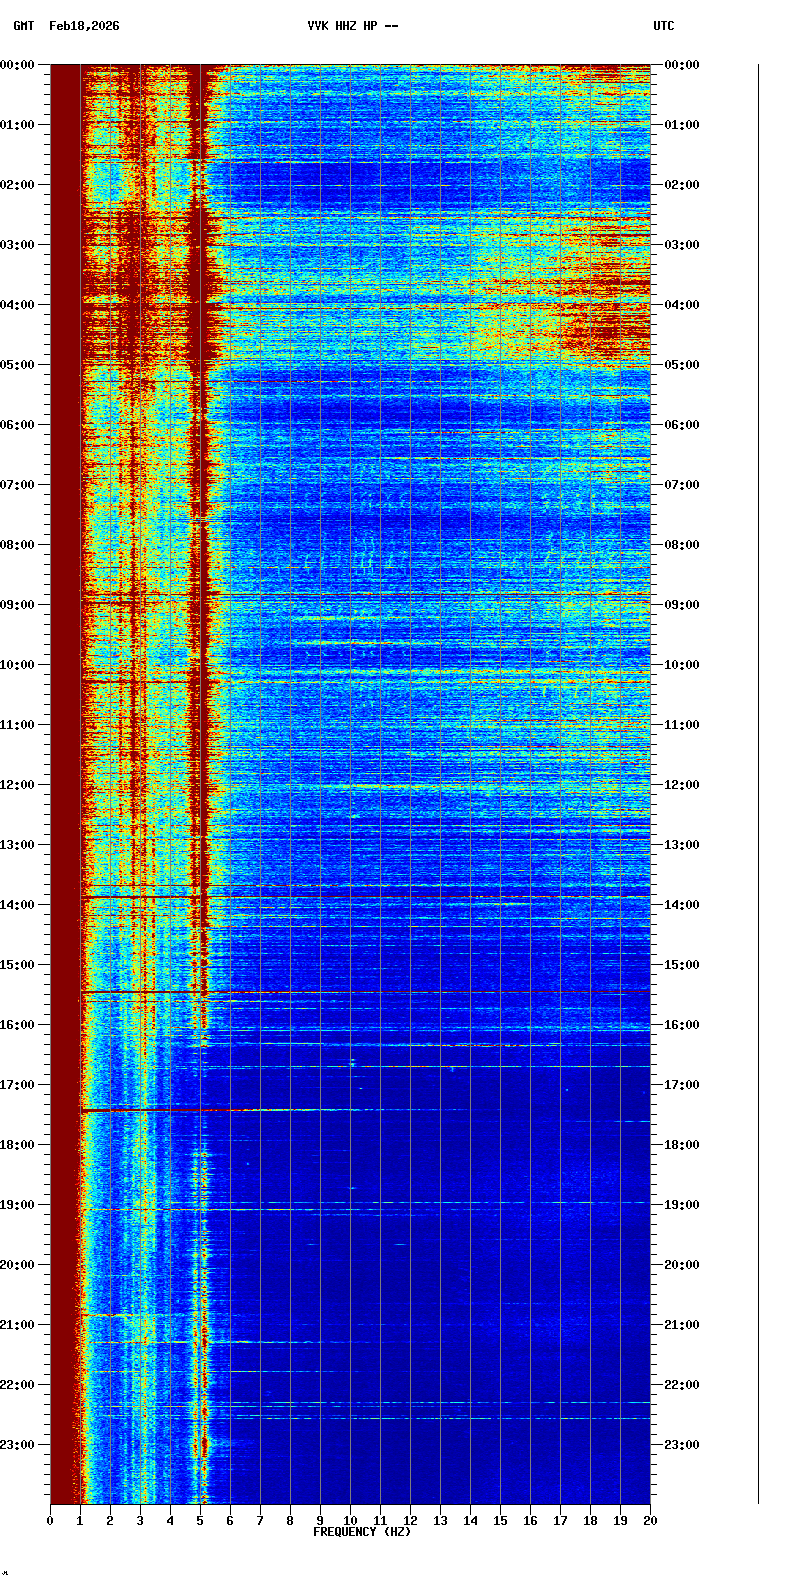
Task: Select the 12:00 label on left axis
Action: click(x=17, y=785)
